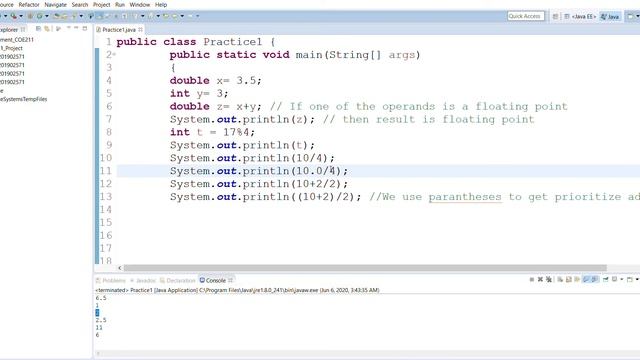Click the Terminate button in Console toolbar

click(532, 280)
